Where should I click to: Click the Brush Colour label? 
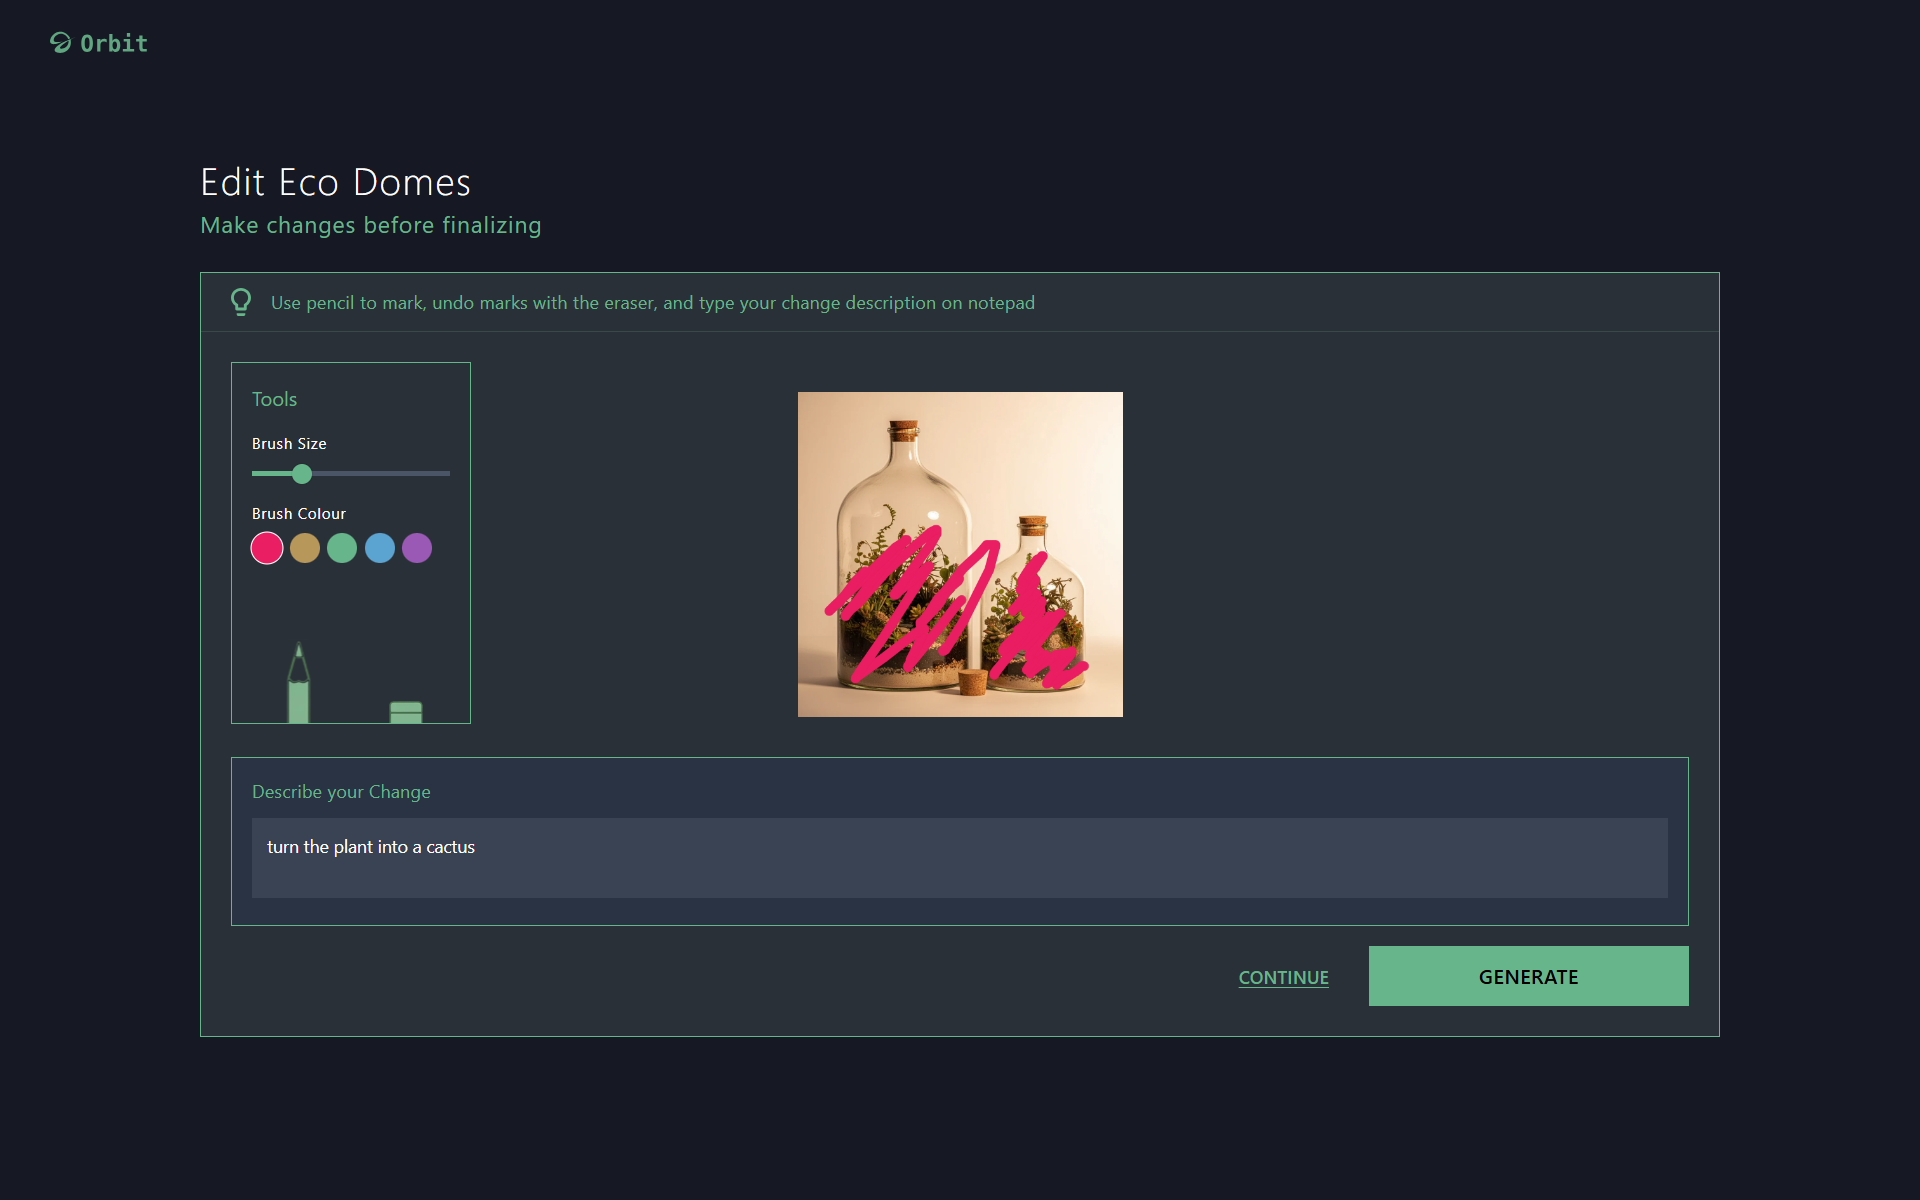298,514
